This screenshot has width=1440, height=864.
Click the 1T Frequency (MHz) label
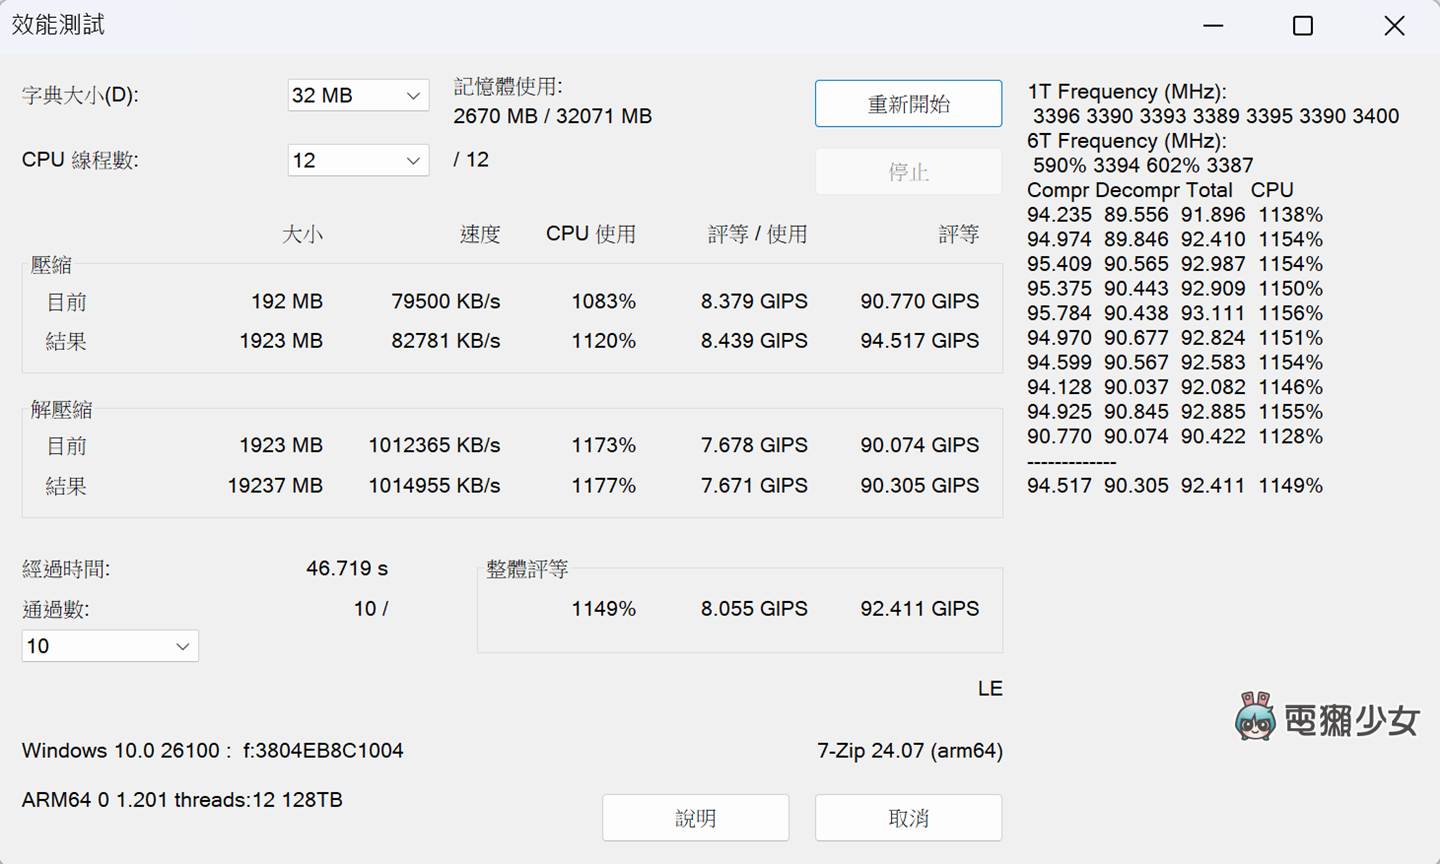1127,91
